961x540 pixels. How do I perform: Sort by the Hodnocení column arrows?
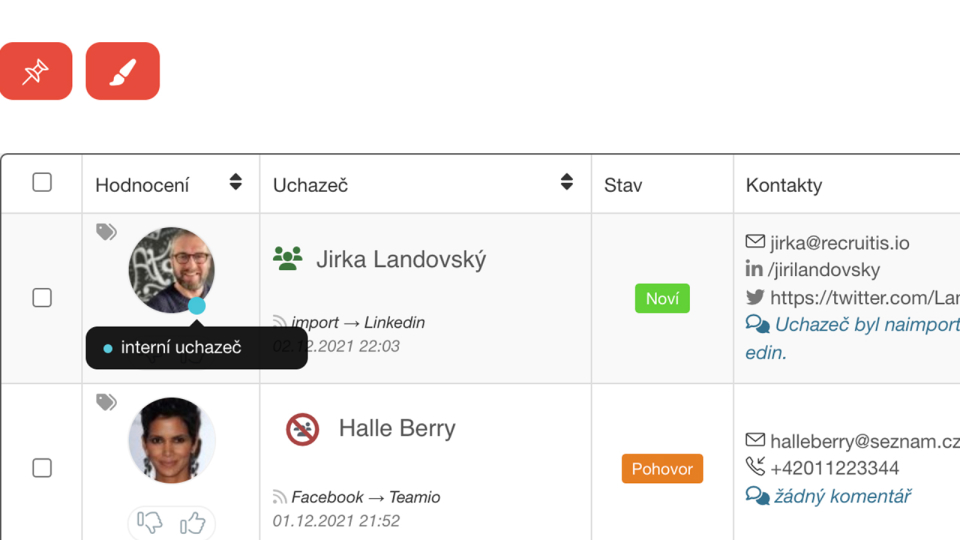pos(236,182)
